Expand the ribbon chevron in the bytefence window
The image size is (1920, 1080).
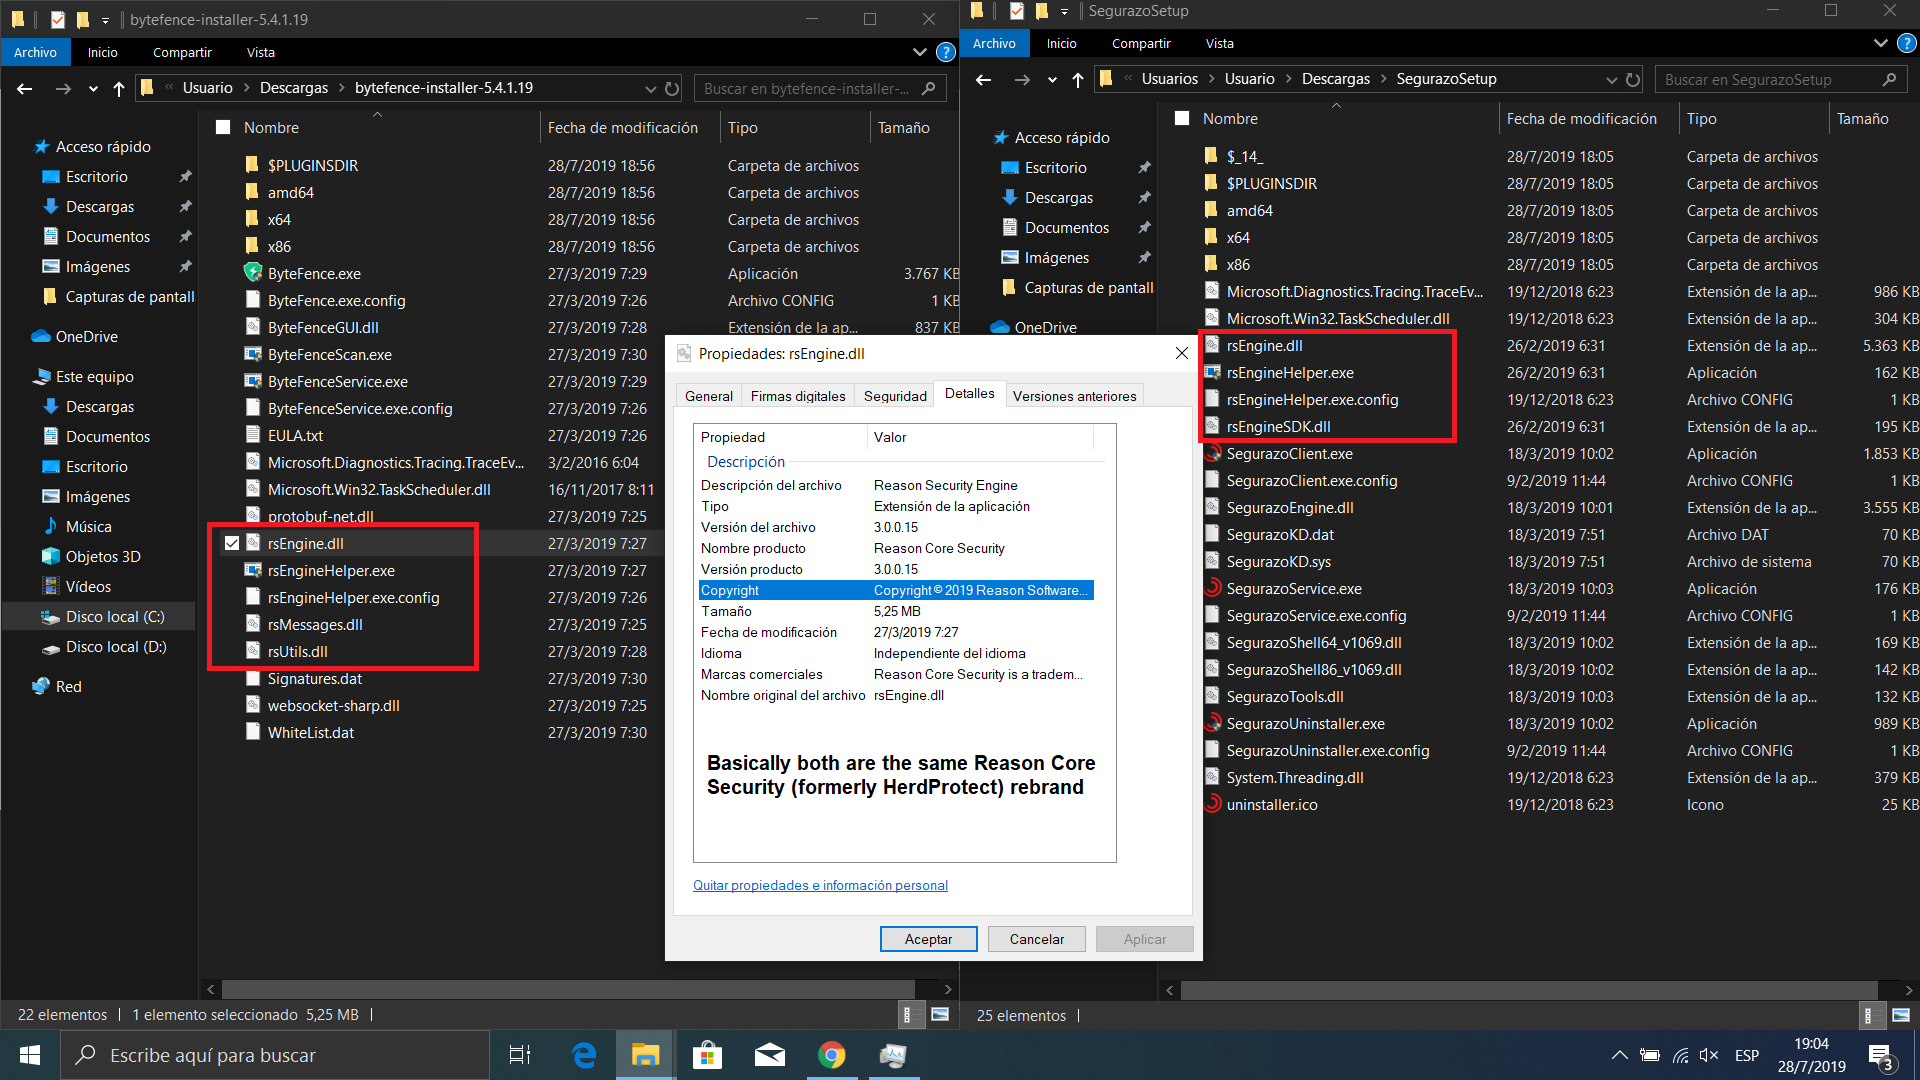pyautogui.click(x=919, y=52)
